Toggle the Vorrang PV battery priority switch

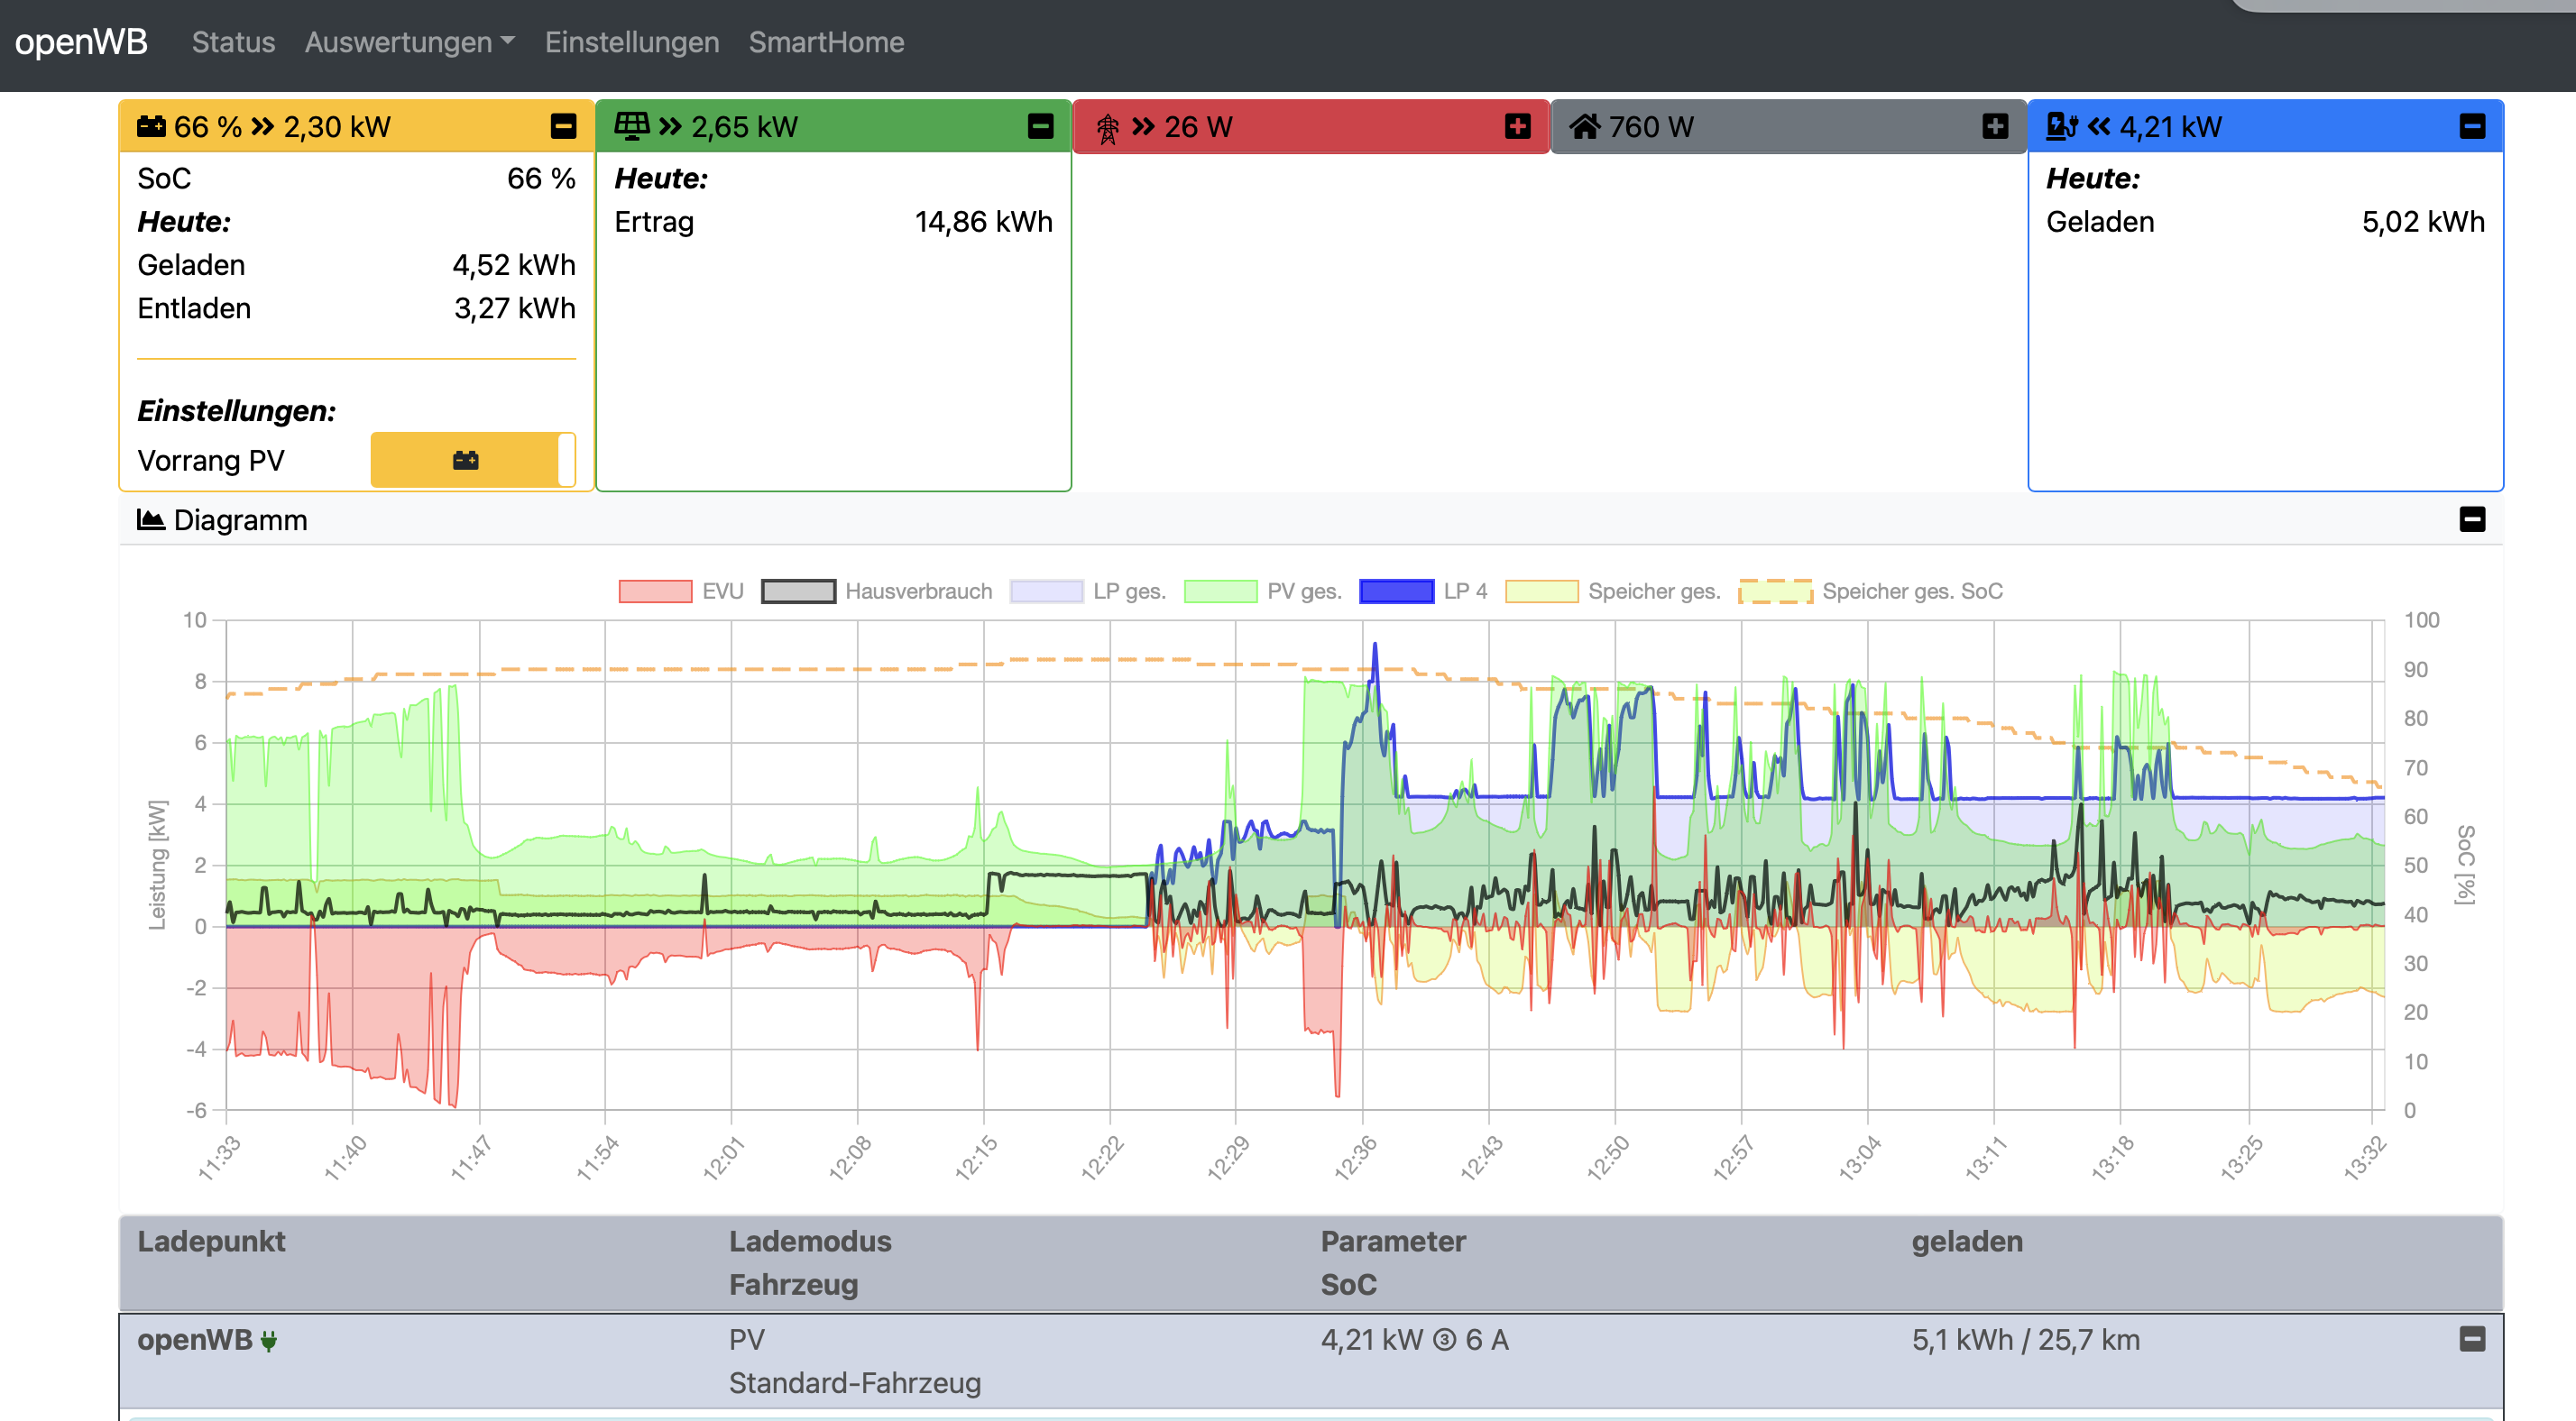pos(472,460)
